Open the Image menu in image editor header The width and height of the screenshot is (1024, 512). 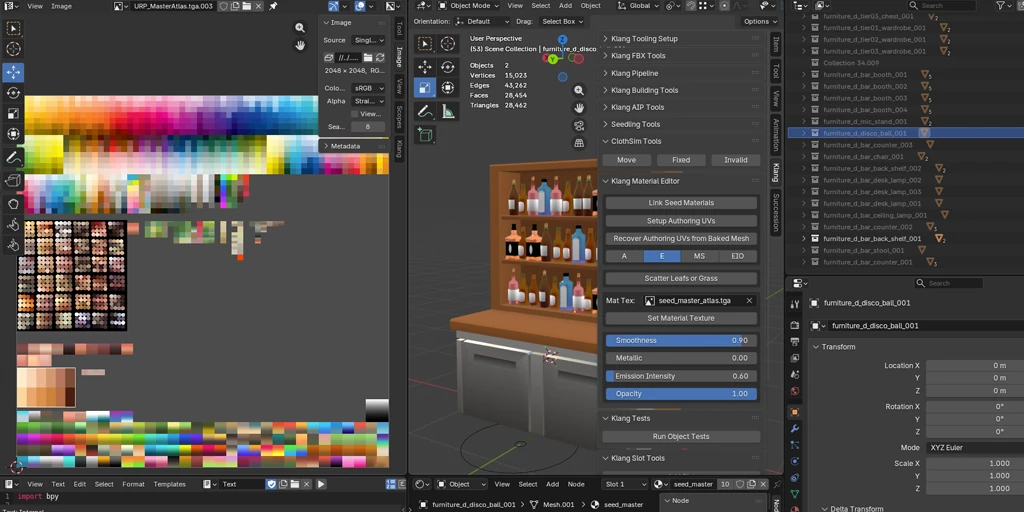click(x=61, y=6)
